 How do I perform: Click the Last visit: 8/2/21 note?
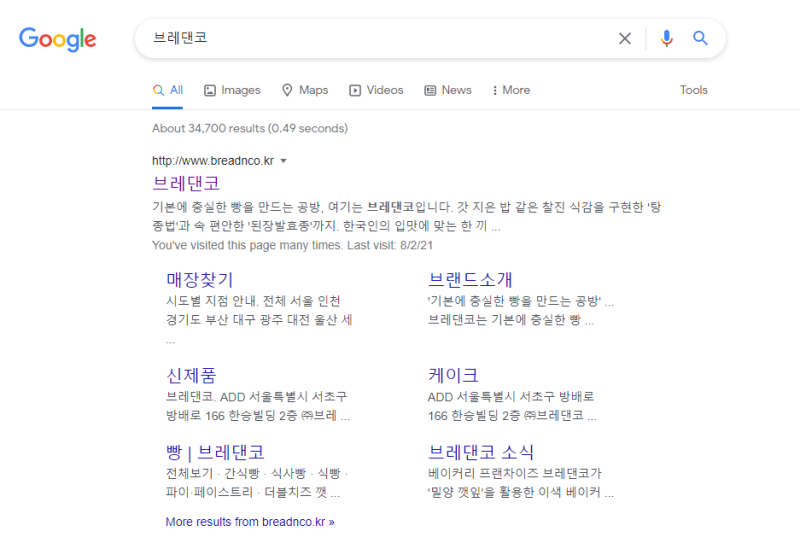(390, 245)
